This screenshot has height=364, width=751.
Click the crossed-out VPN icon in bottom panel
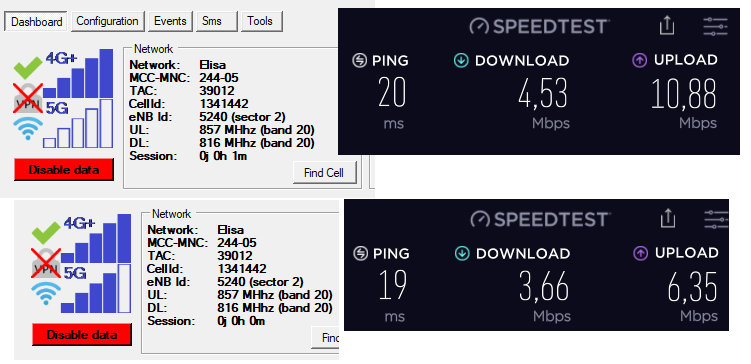click(46, 262)
